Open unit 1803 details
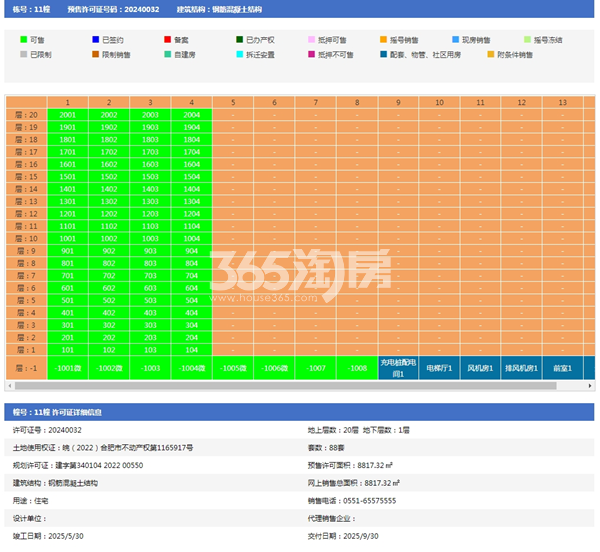Viewport: 600px width, 552px height. click(x=150, y=140)
